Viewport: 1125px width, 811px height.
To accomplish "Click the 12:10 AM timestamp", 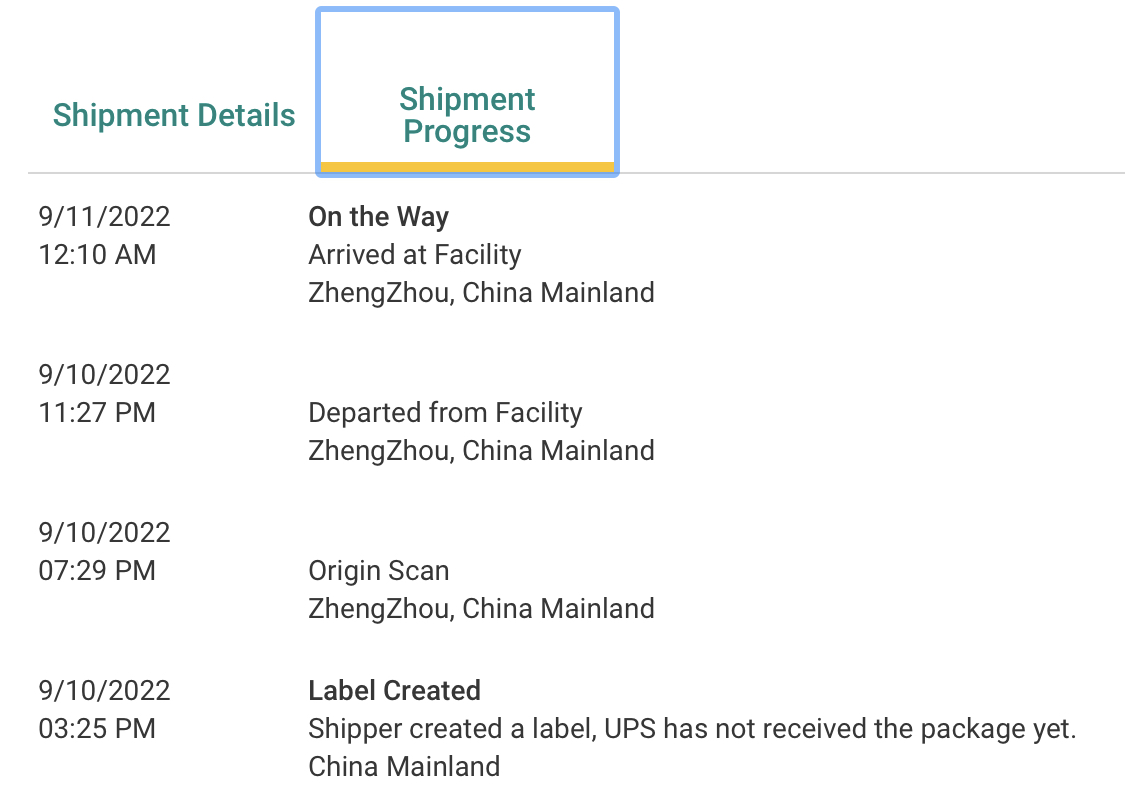I will pos(97,255).
